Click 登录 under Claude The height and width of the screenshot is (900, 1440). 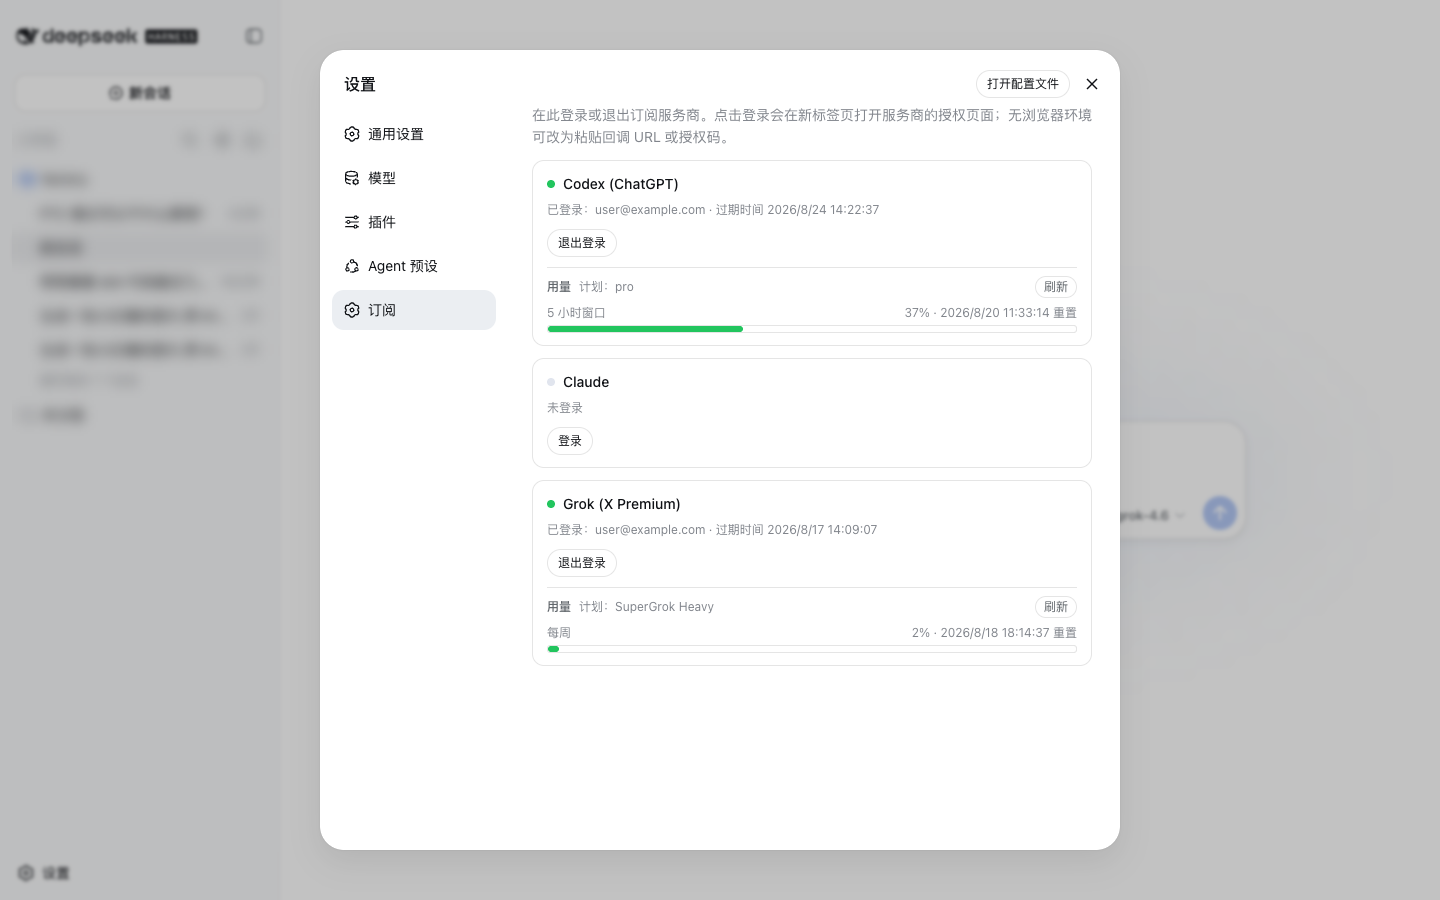tap(570, 441)
